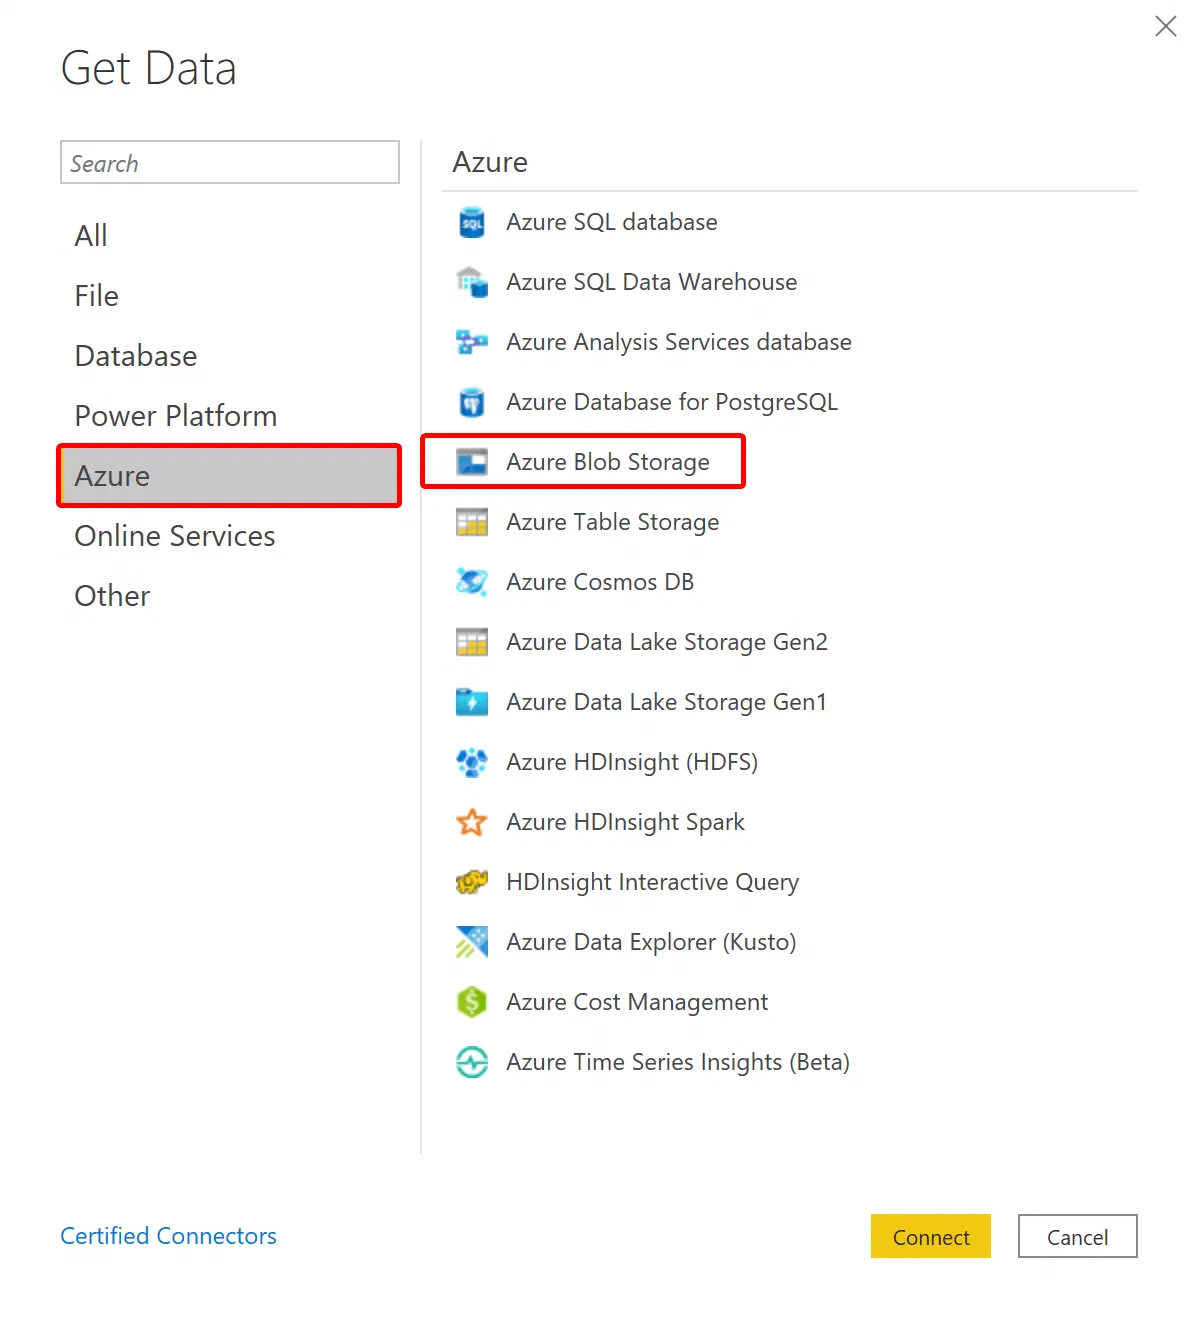Click the Azure Time Series Insights icon
The width and height of the screenshot is (1198, 1318).
click(x=471, y=1062)
